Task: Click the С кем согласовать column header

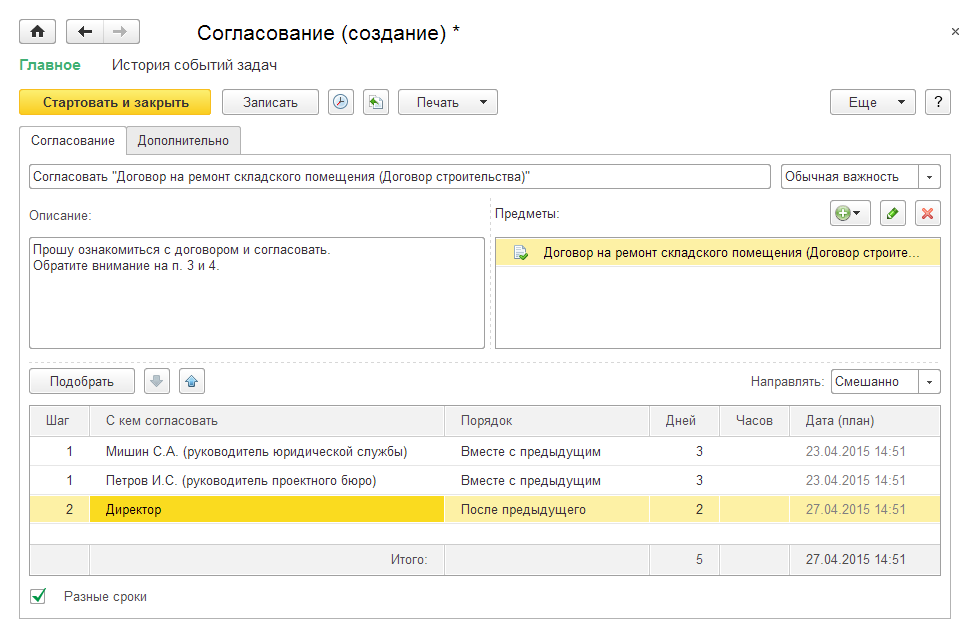Action: pyautogui.click(x=267, y=421)
